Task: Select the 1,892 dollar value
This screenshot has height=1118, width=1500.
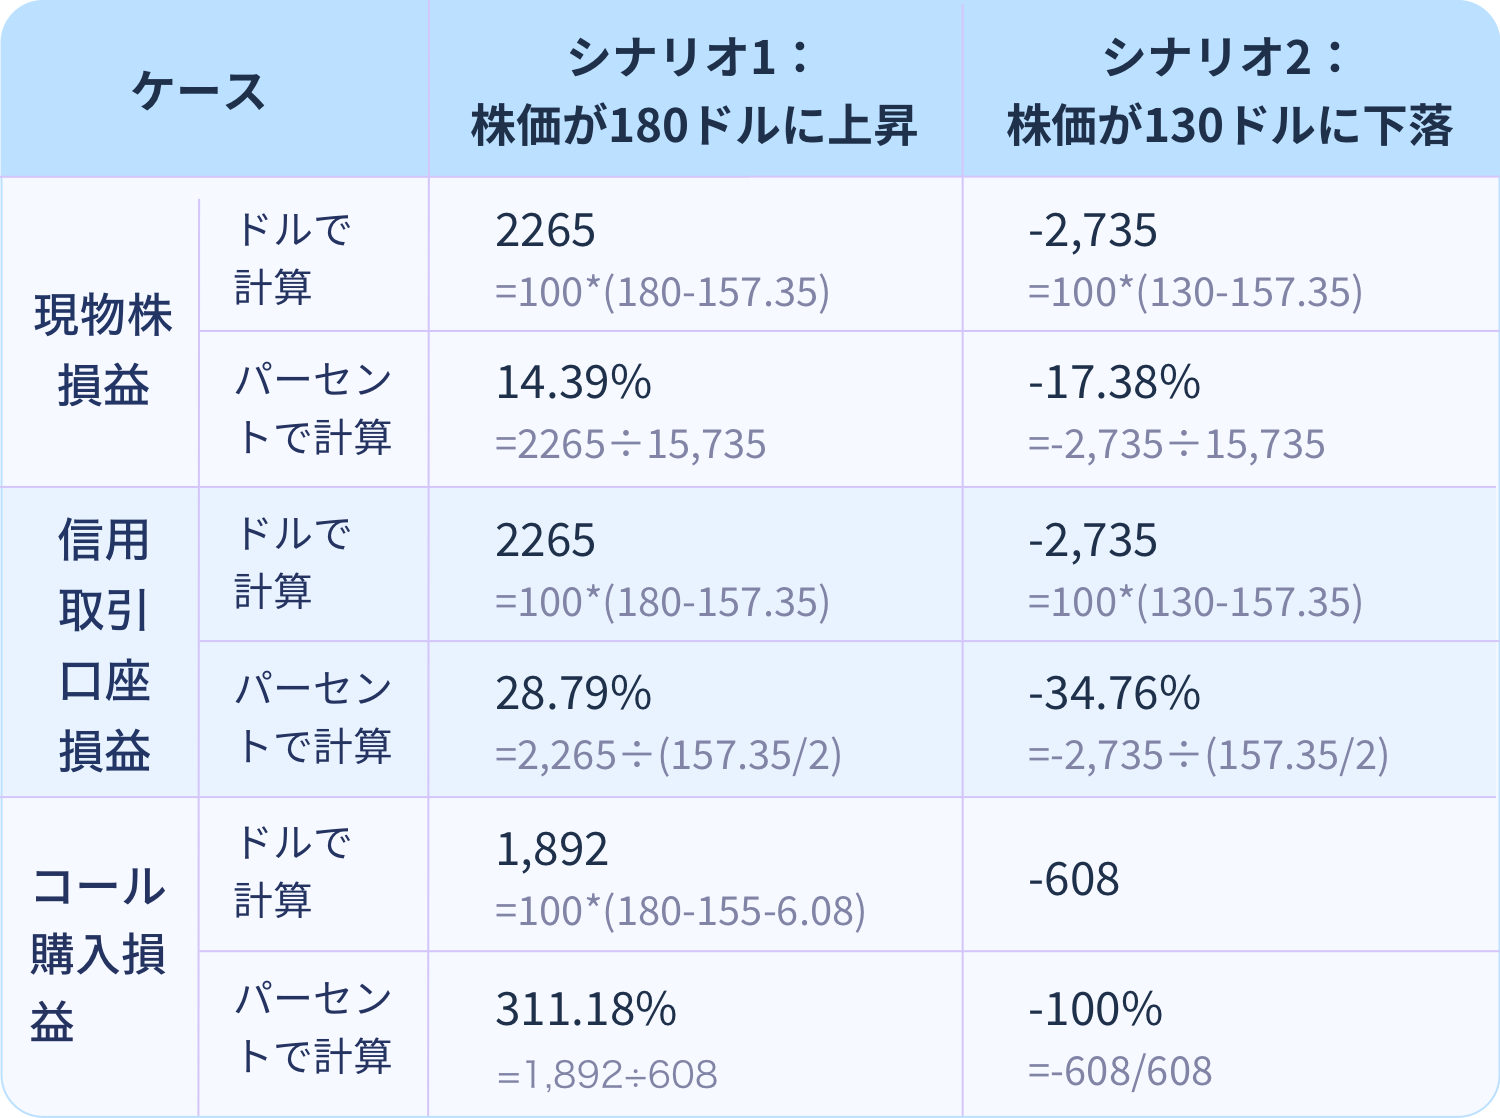Action: tap(552, 850)
